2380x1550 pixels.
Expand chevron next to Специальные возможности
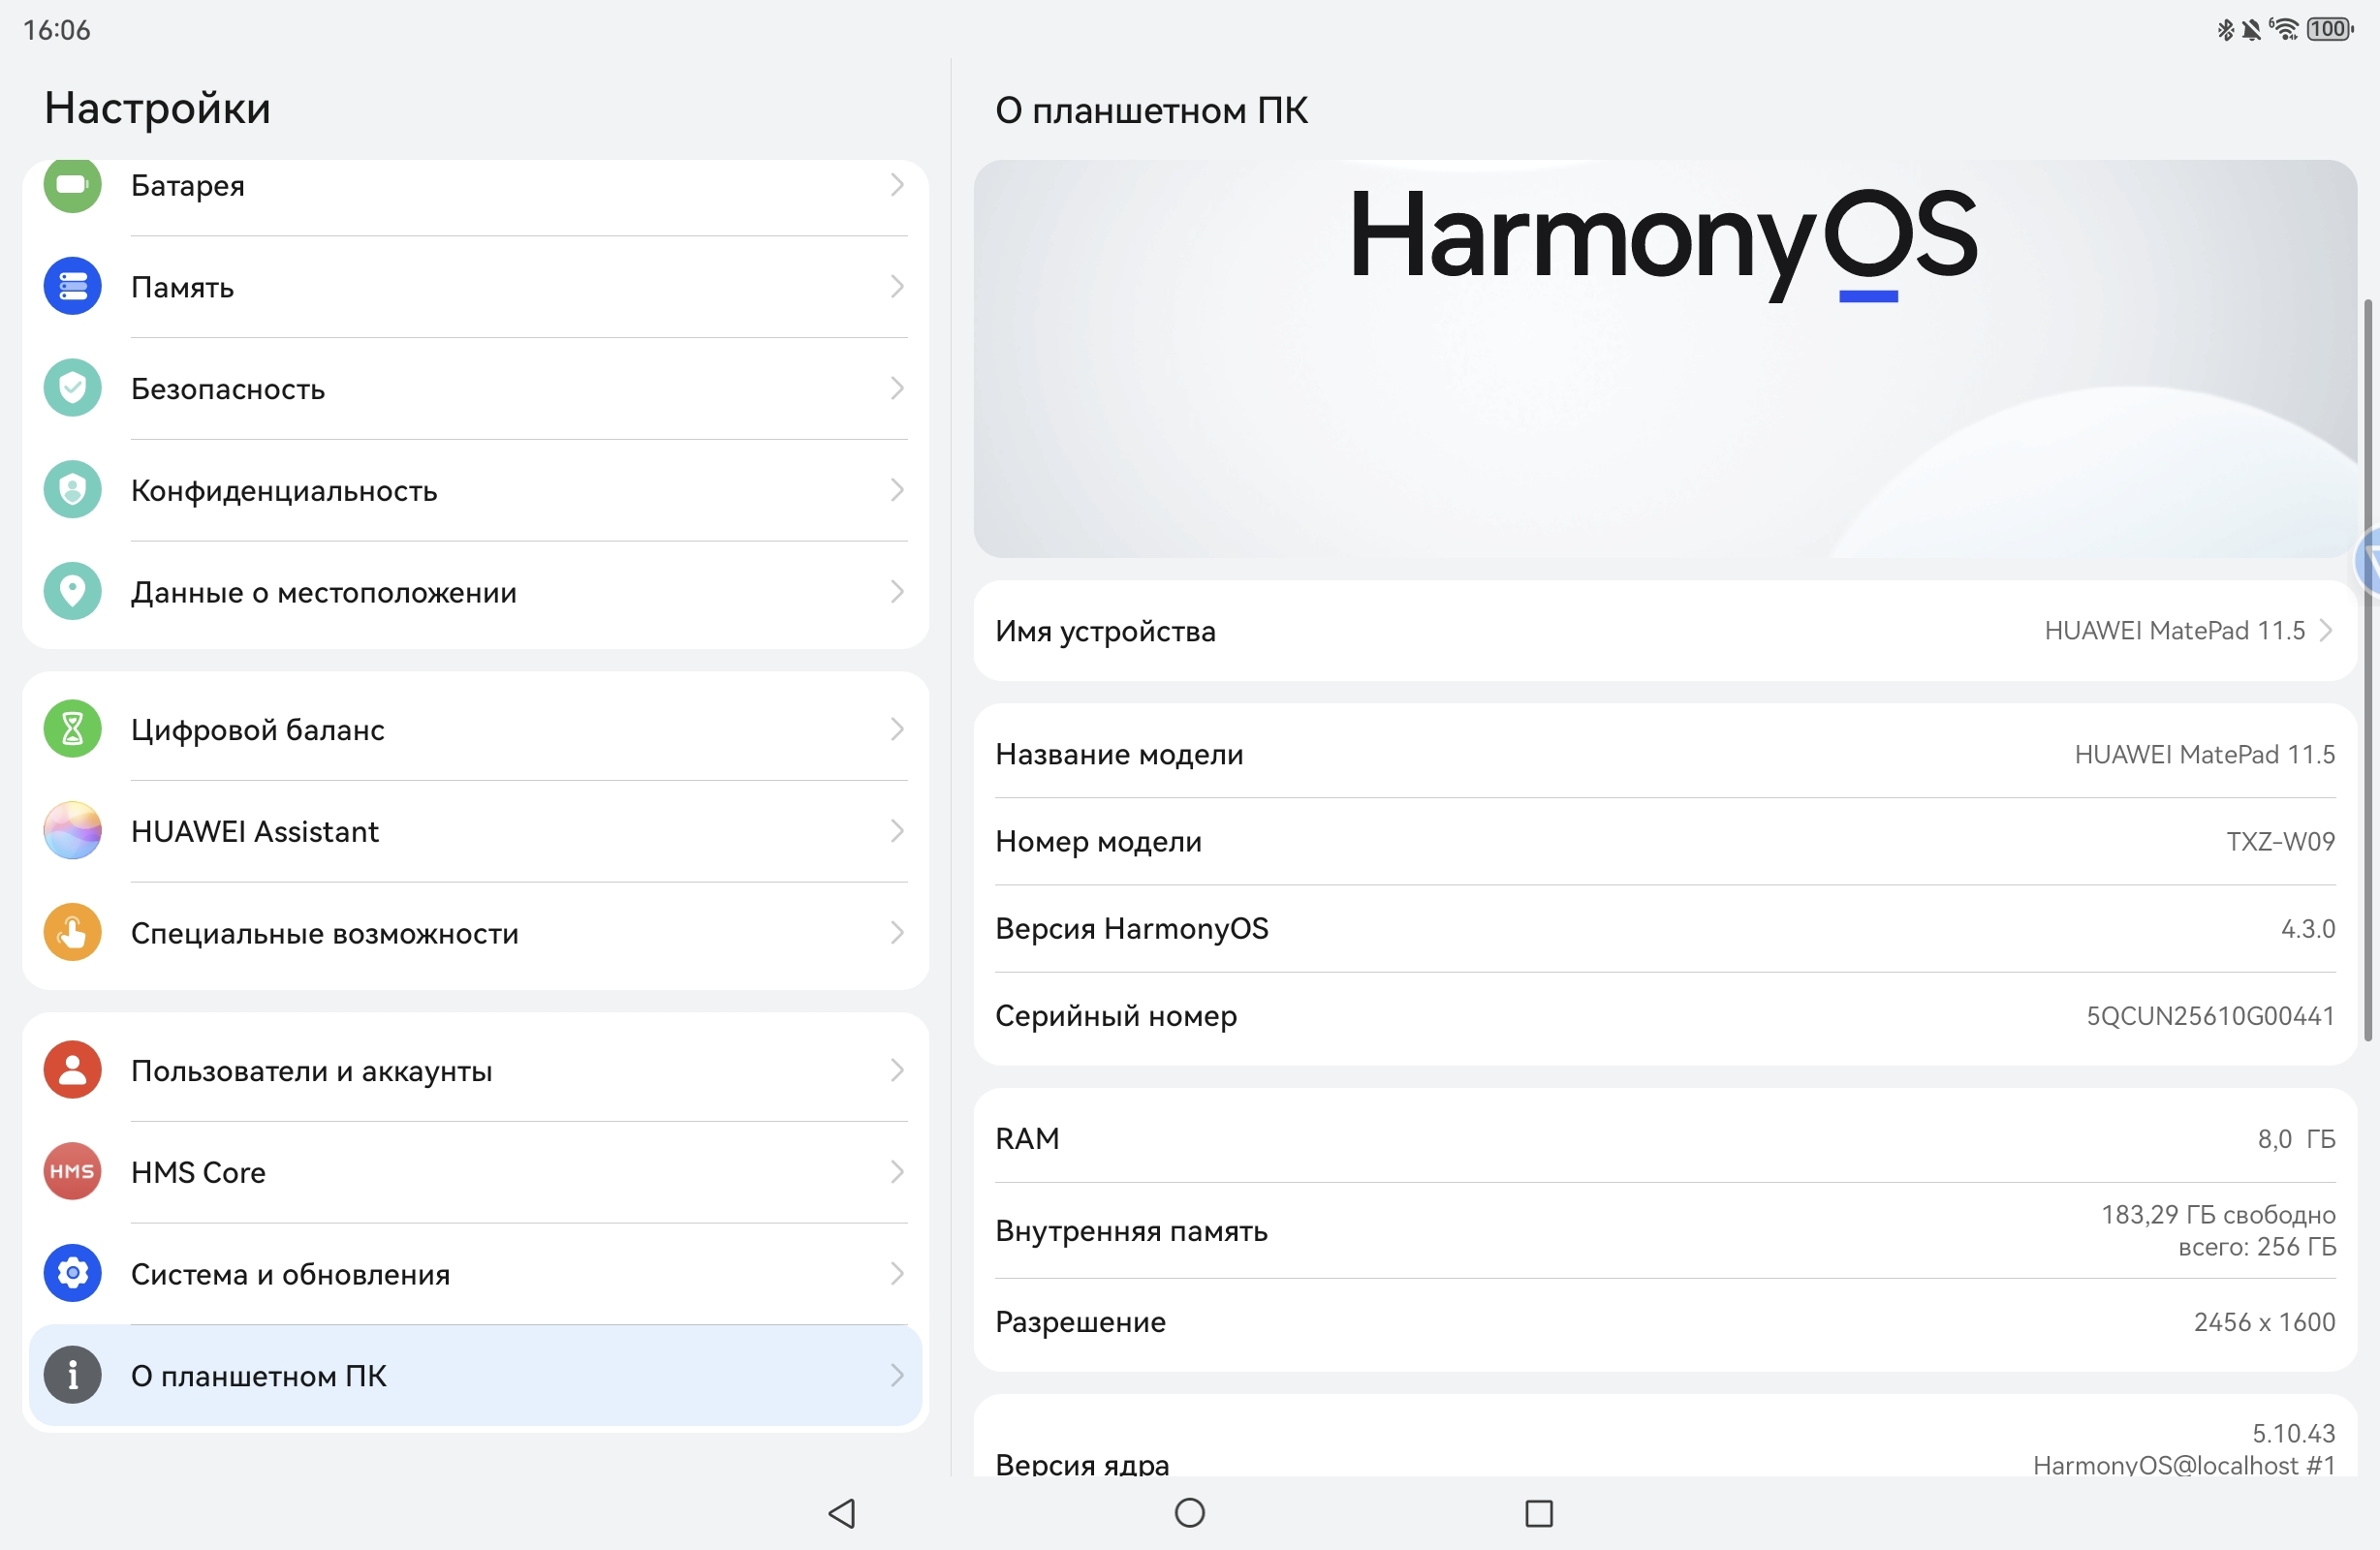(896, 933)
